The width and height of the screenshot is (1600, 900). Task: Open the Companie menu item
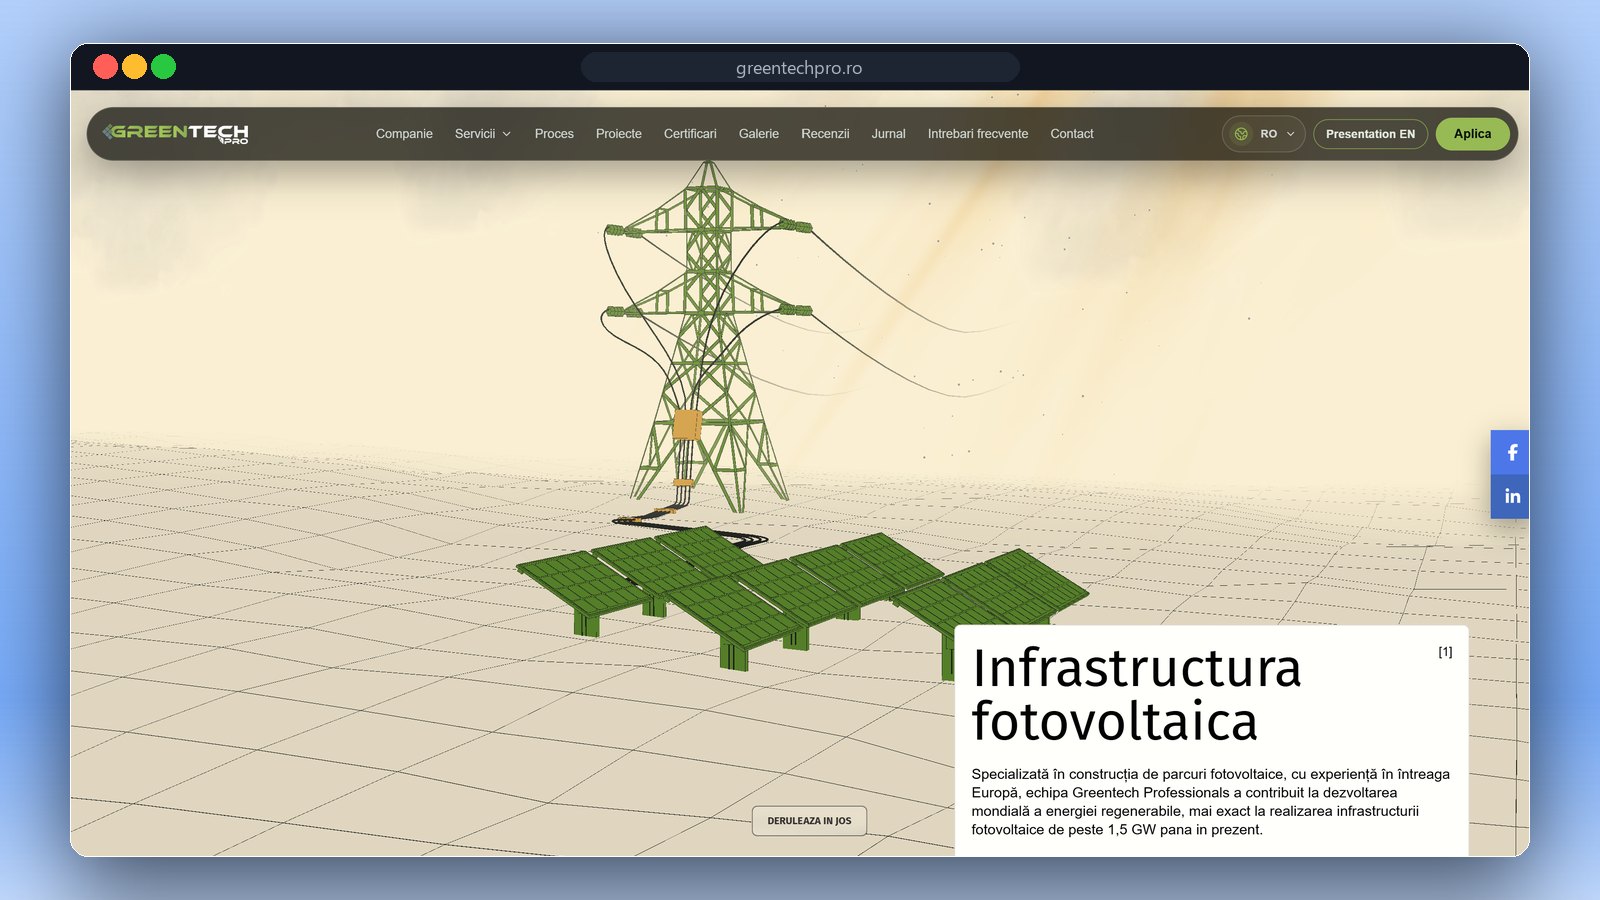pos(404,134)
